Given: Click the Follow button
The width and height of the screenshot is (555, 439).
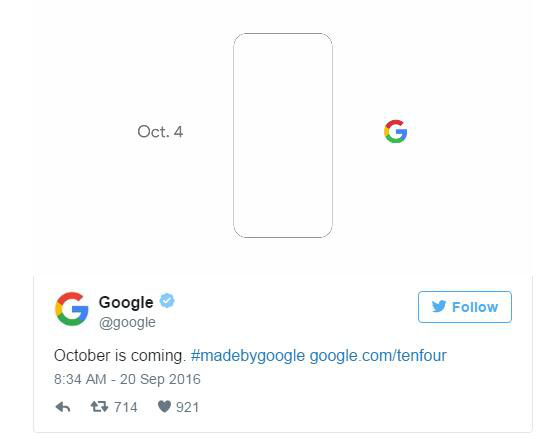Looking at the screenshot, I should point(465,307).
